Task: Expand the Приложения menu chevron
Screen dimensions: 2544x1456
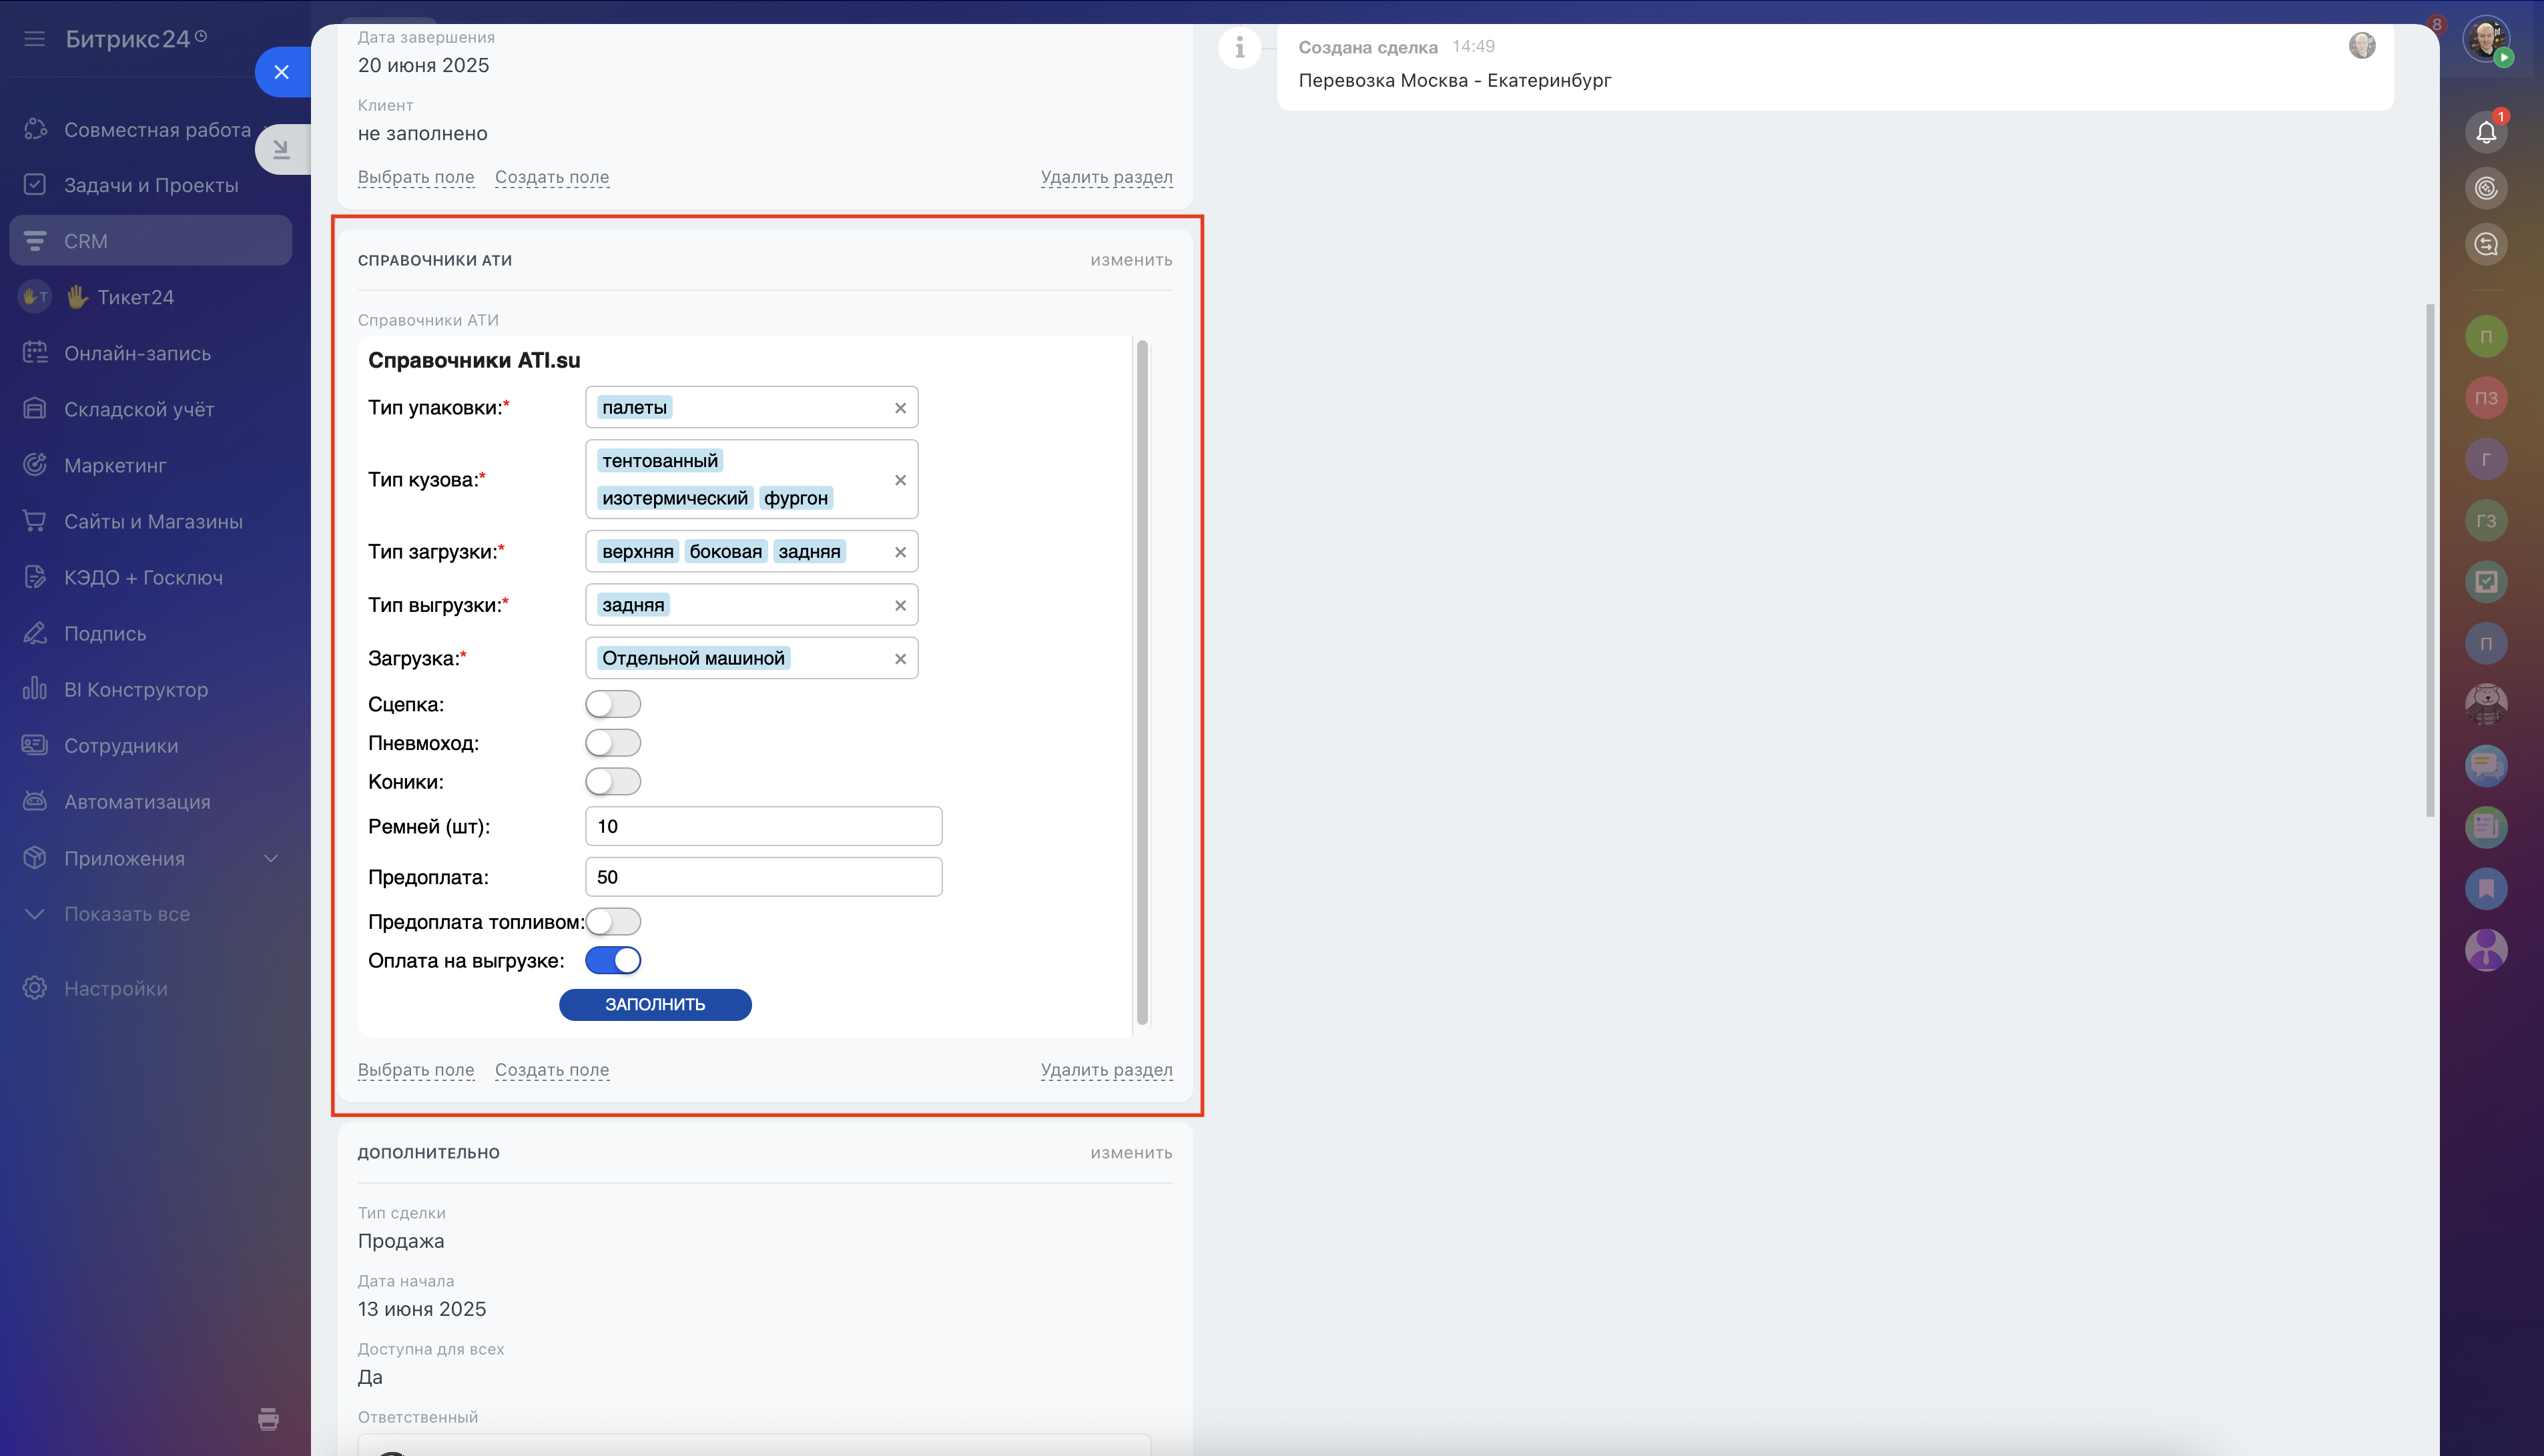Action: [x=270, y=858]
